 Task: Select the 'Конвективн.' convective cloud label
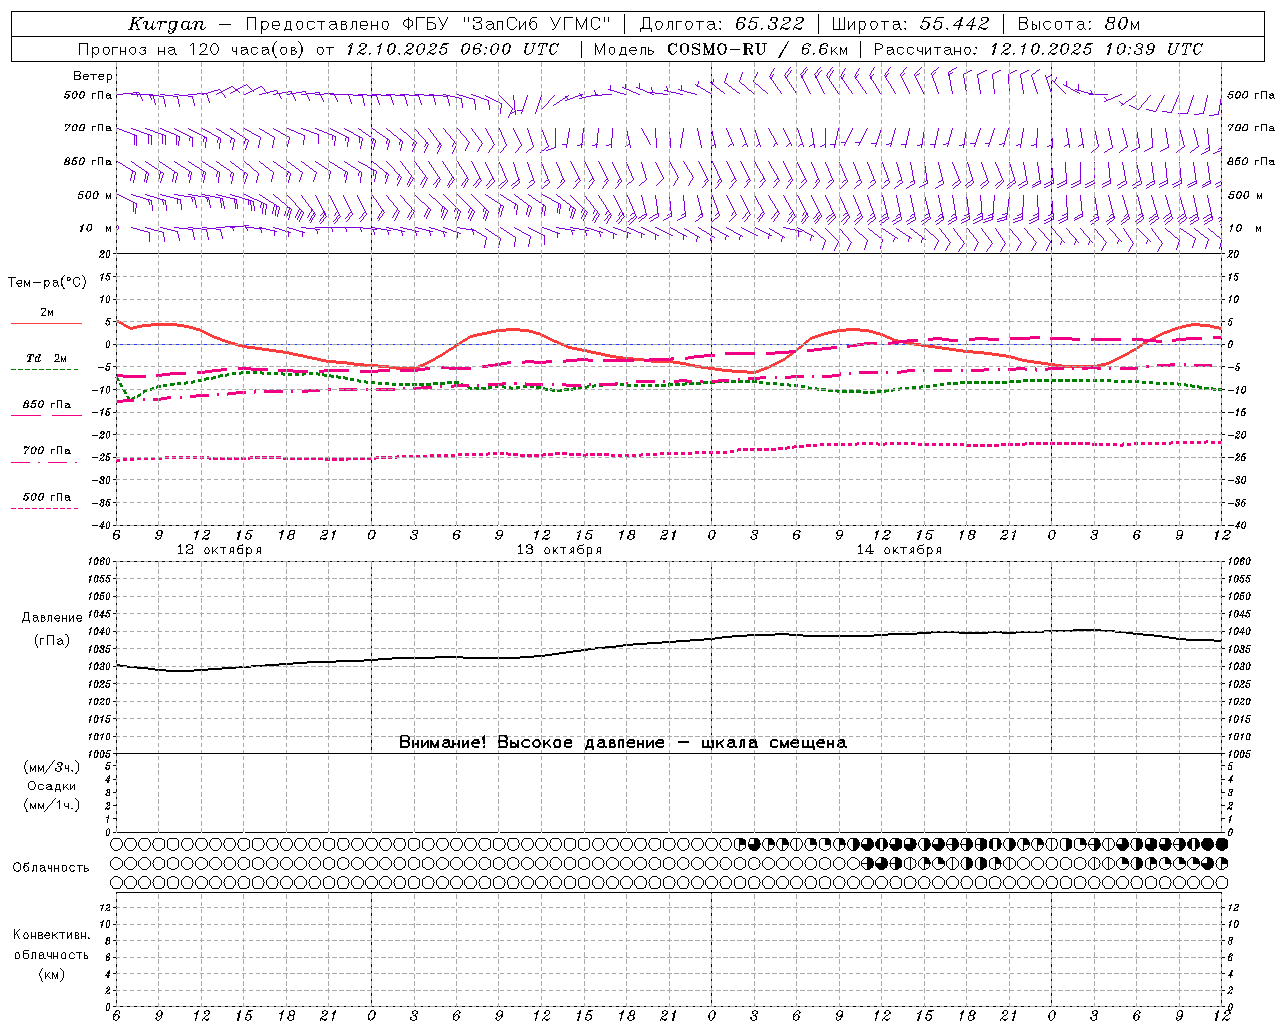51,935
